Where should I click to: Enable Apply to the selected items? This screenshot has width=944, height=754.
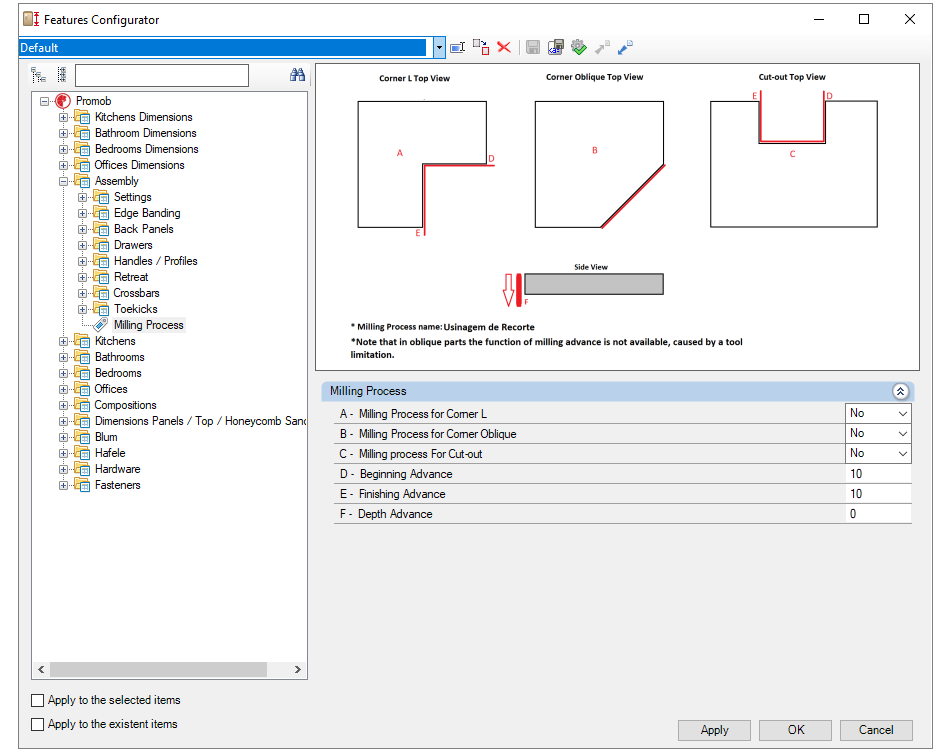(x=37, y=700)
